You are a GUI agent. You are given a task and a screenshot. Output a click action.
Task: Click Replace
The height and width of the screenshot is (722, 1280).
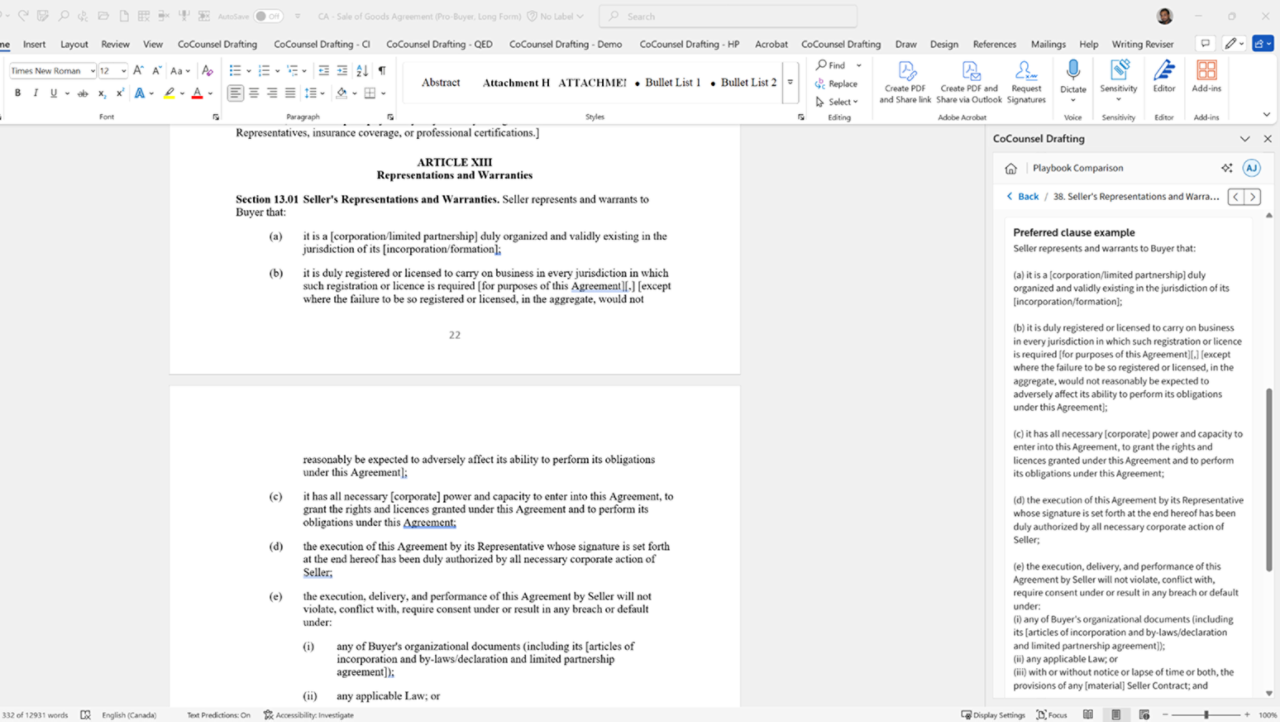click(x=837, y=83)
